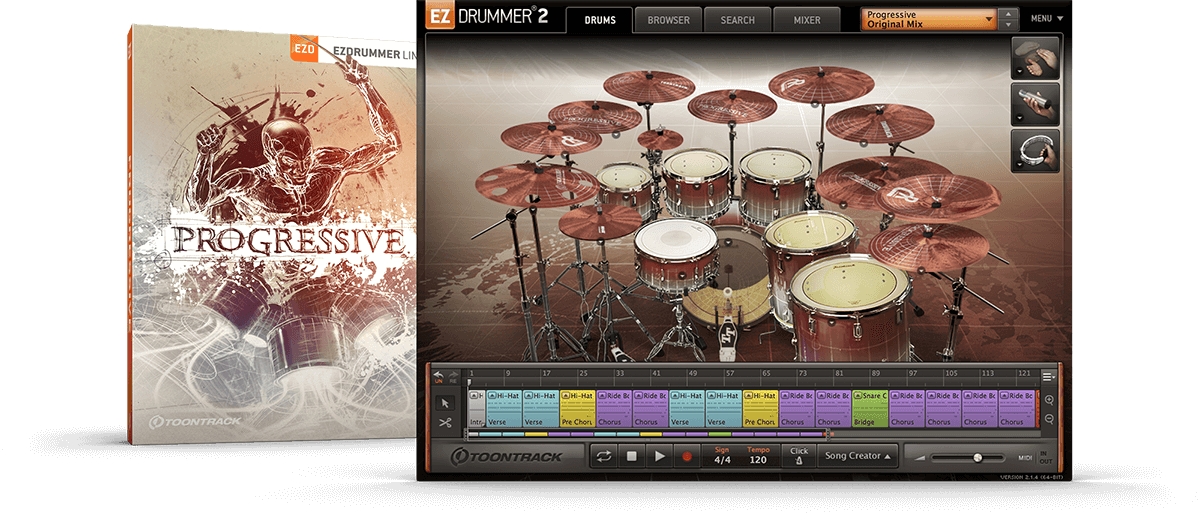
Task: Click the shaker percussion slot
Action: (x=1035, y=103)
